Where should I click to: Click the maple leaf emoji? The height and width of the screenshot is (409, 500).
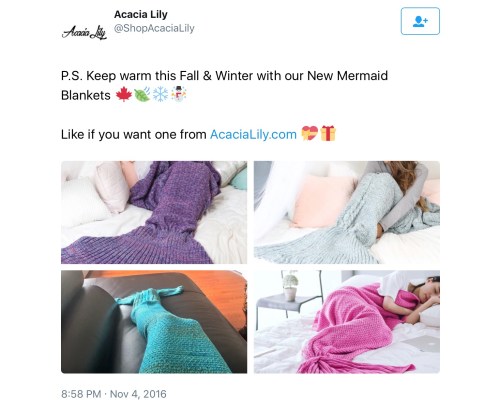tap(124, 95)
